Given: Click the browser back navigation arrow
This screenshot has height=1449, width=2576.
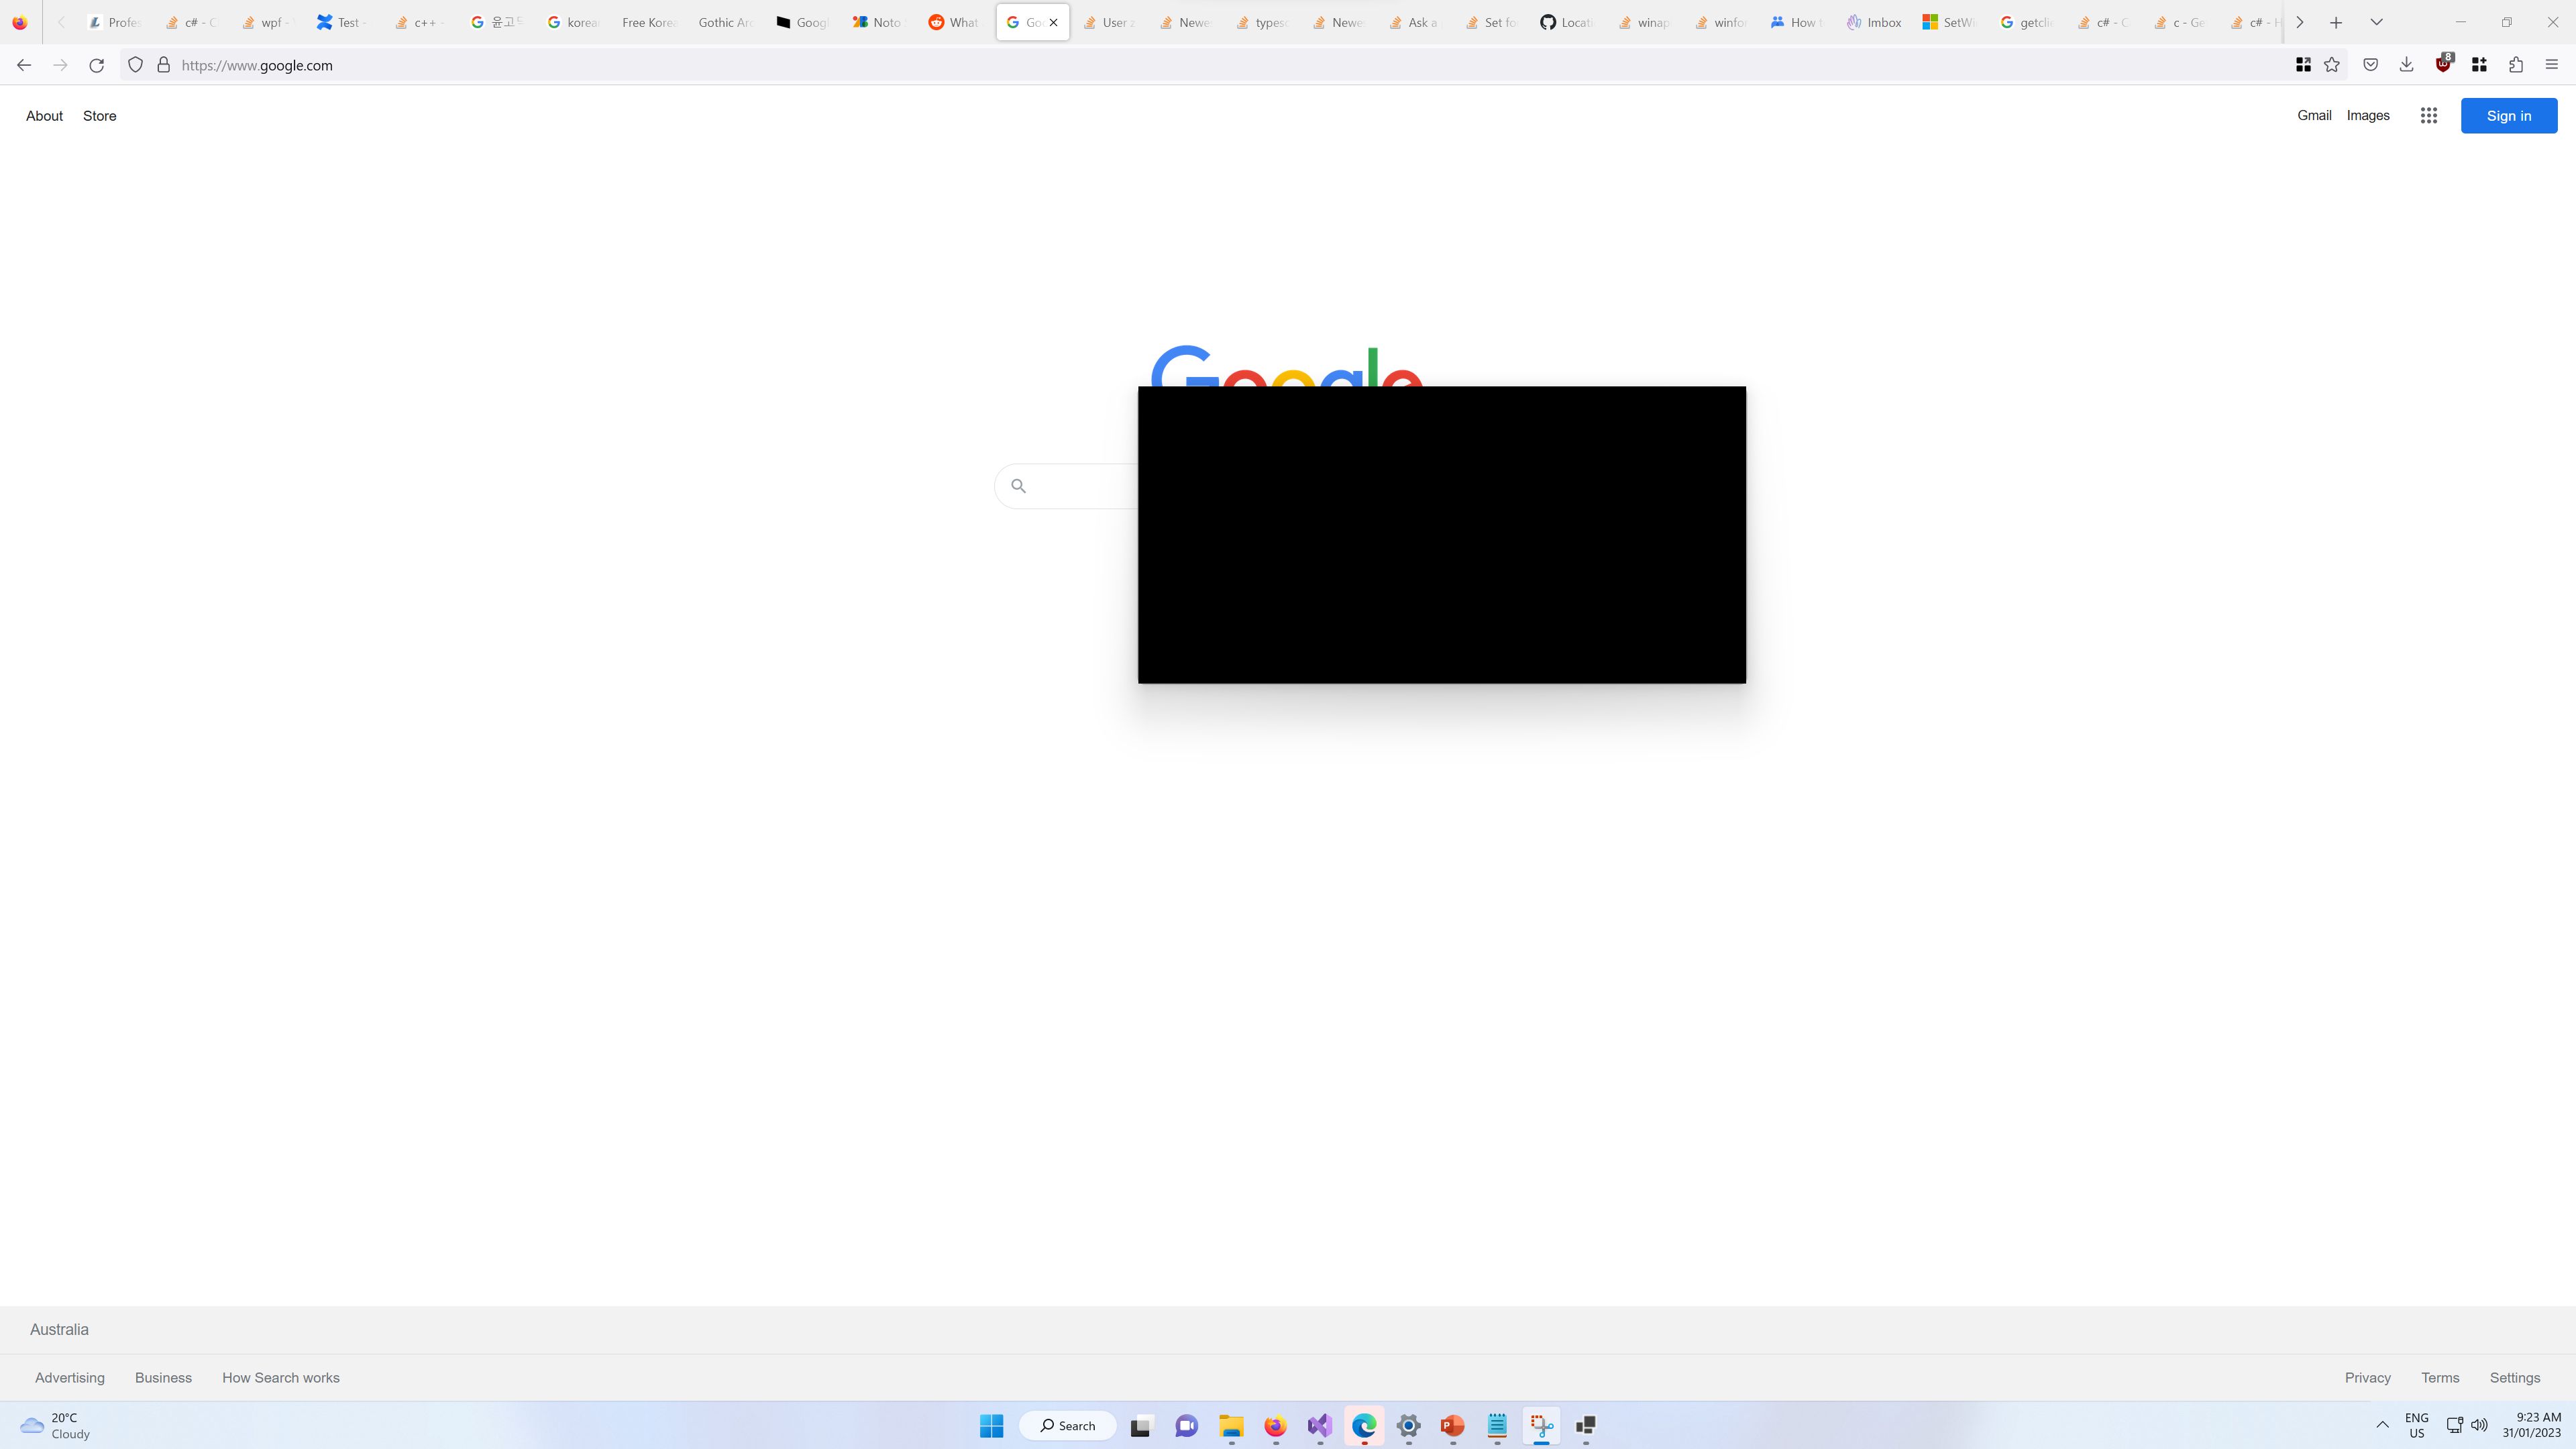Looking at the screenshot, I should [x=23, y=66].
